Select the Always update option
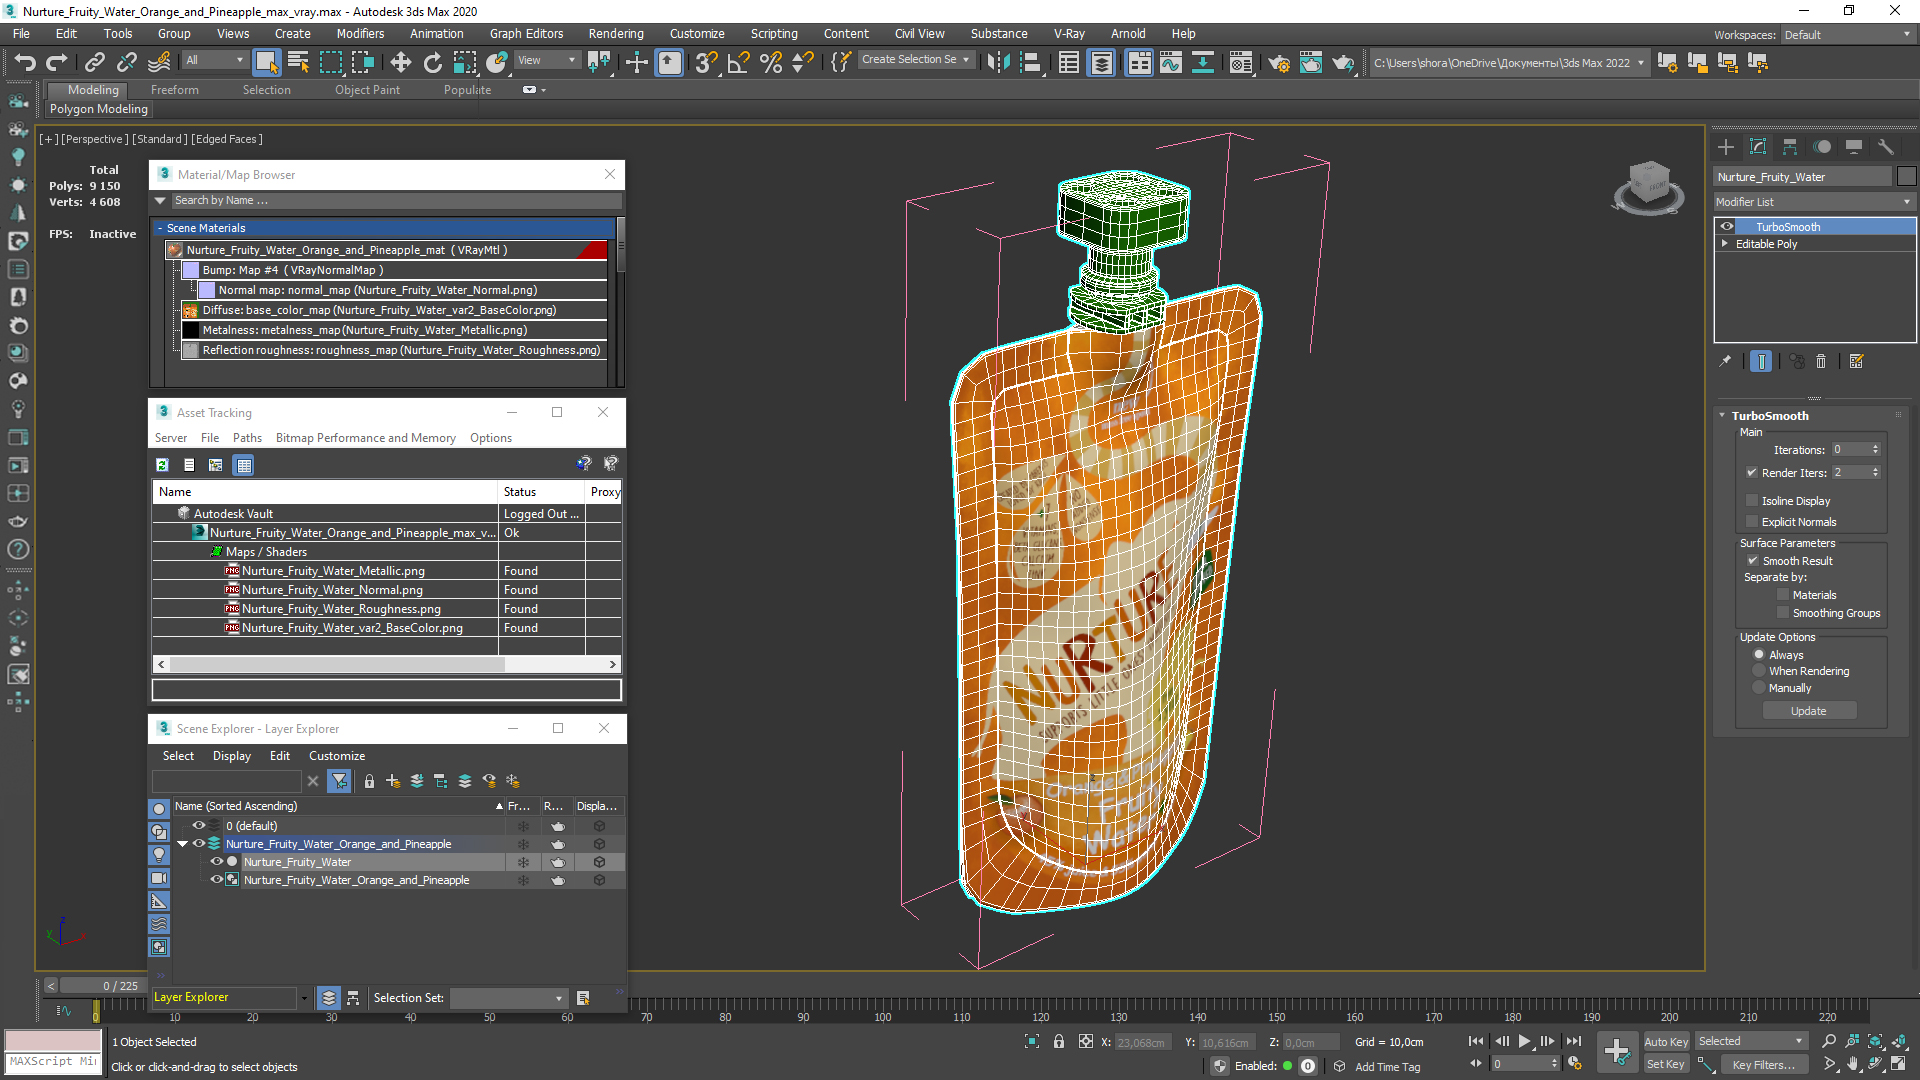 point(1759,655)
